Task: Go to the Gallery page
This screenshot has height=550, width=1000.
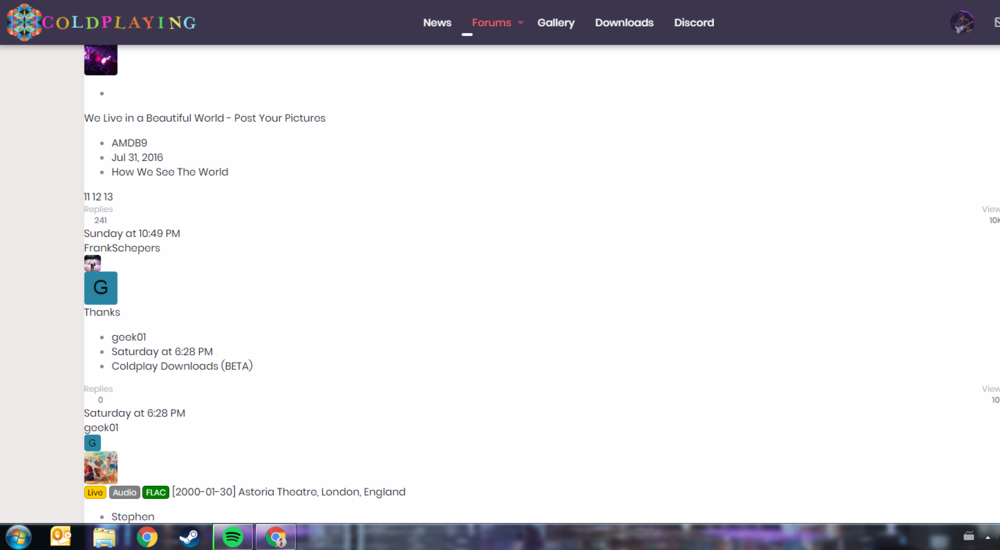Action: [555, 22]
